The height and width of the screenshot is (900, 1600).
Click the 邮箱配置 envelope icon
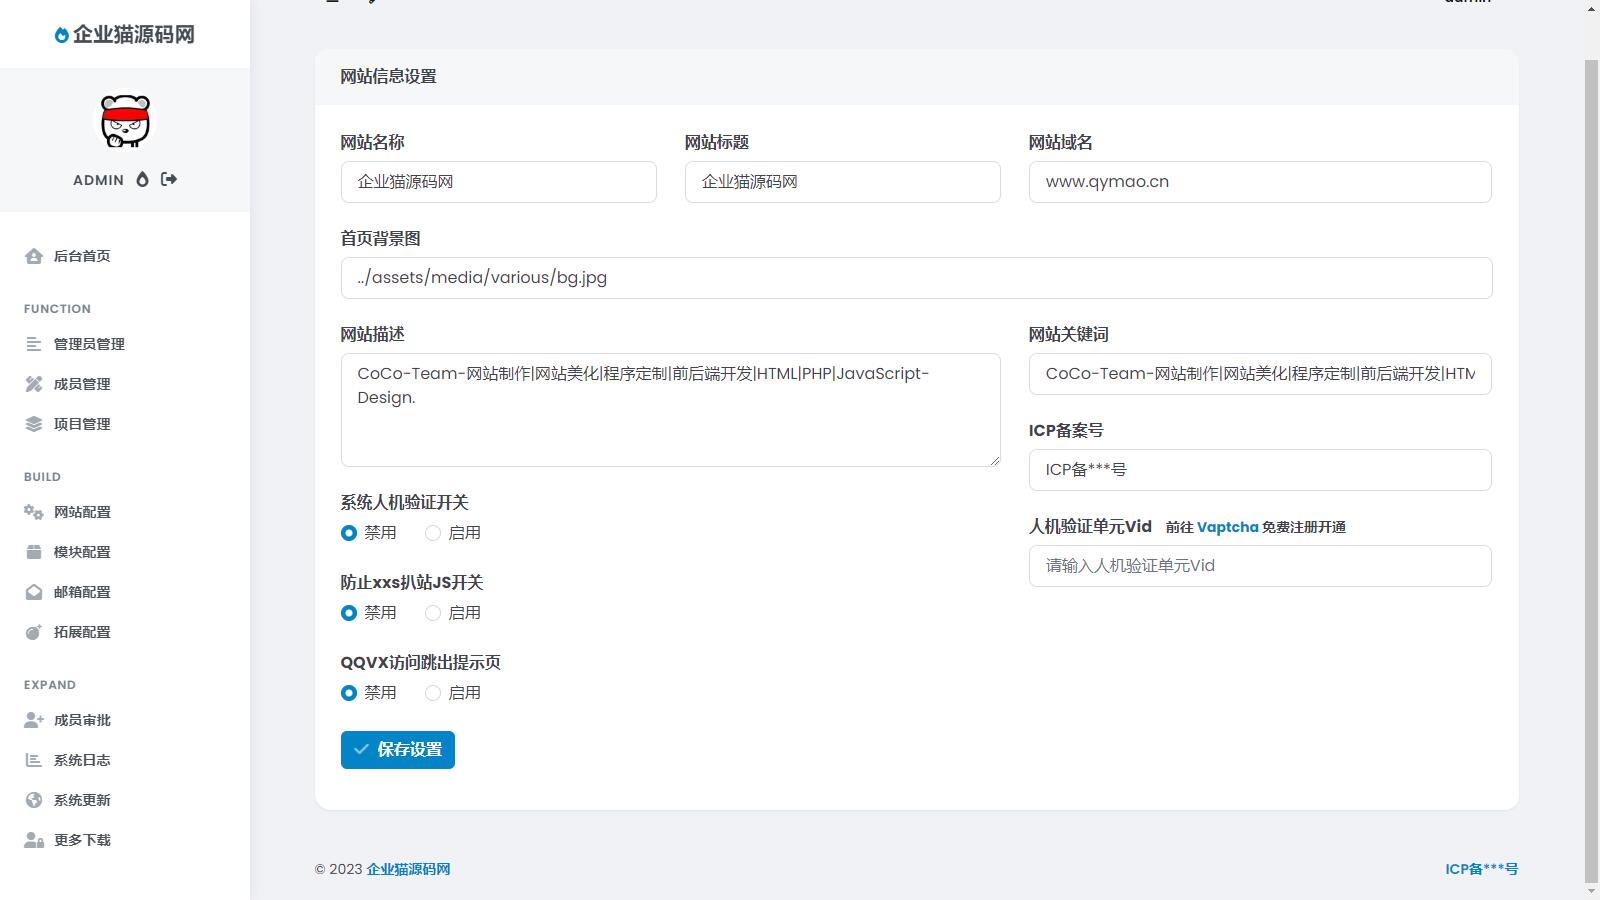coord(34,592)
